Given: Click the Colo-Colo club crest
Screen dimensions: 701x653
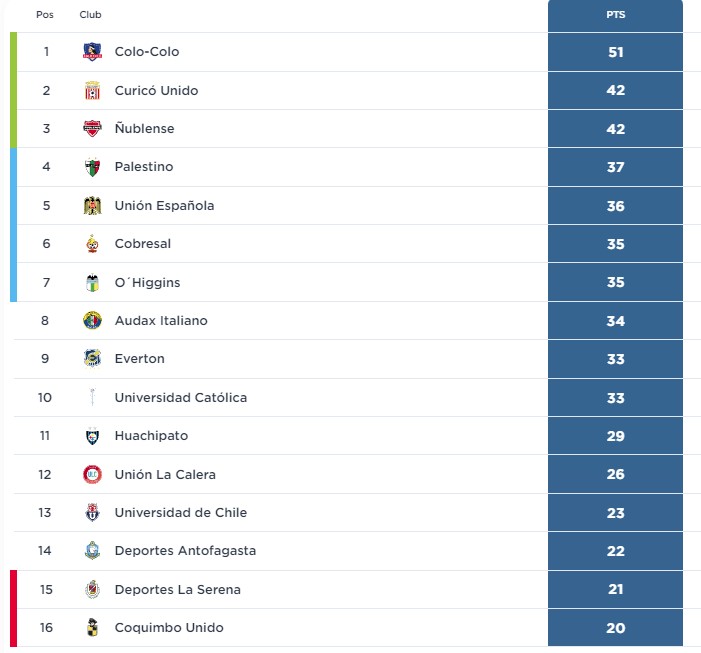Looking at the screenshot, I should pos(93,52).
